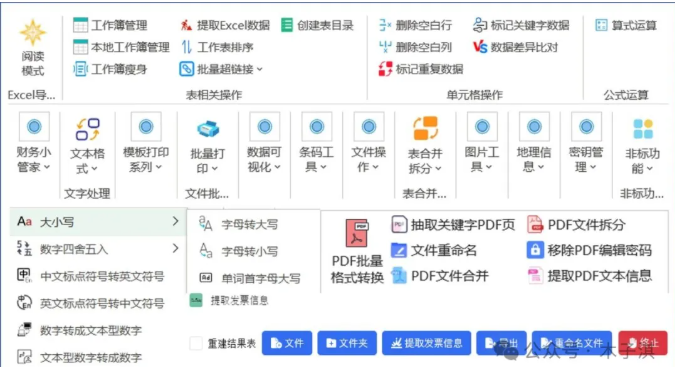Click 标记关键字数据 mark keyword data
The width and height of the screenshot is (675, 367).
(521, 25)
